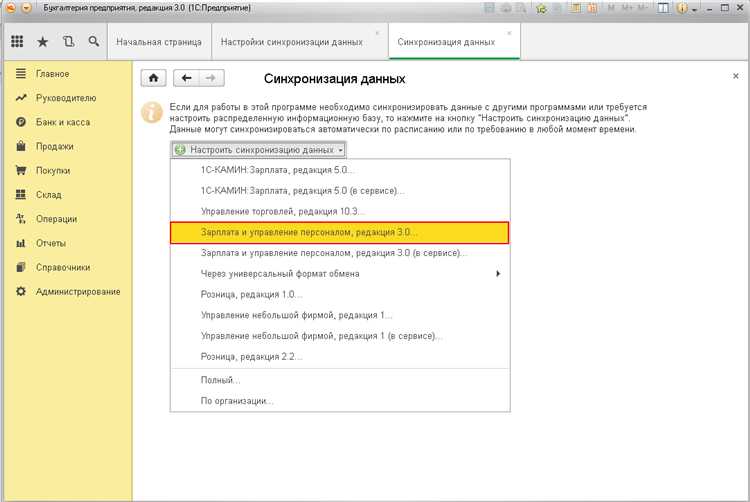Open the sections menu grid icon
The height and width of the screenshot is (502, 750).
17,42
